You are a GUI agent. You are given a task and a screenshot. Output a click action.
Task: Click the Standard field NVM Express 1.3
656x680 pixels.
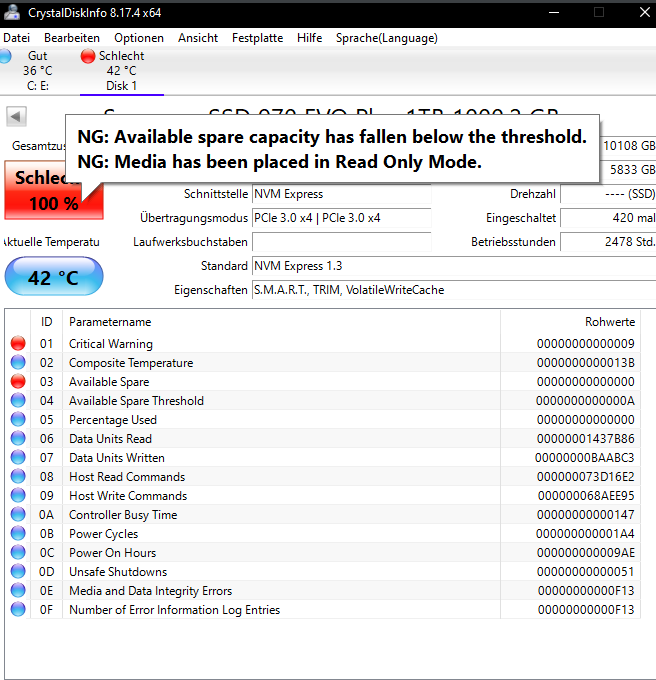click(x=454, y=266)
